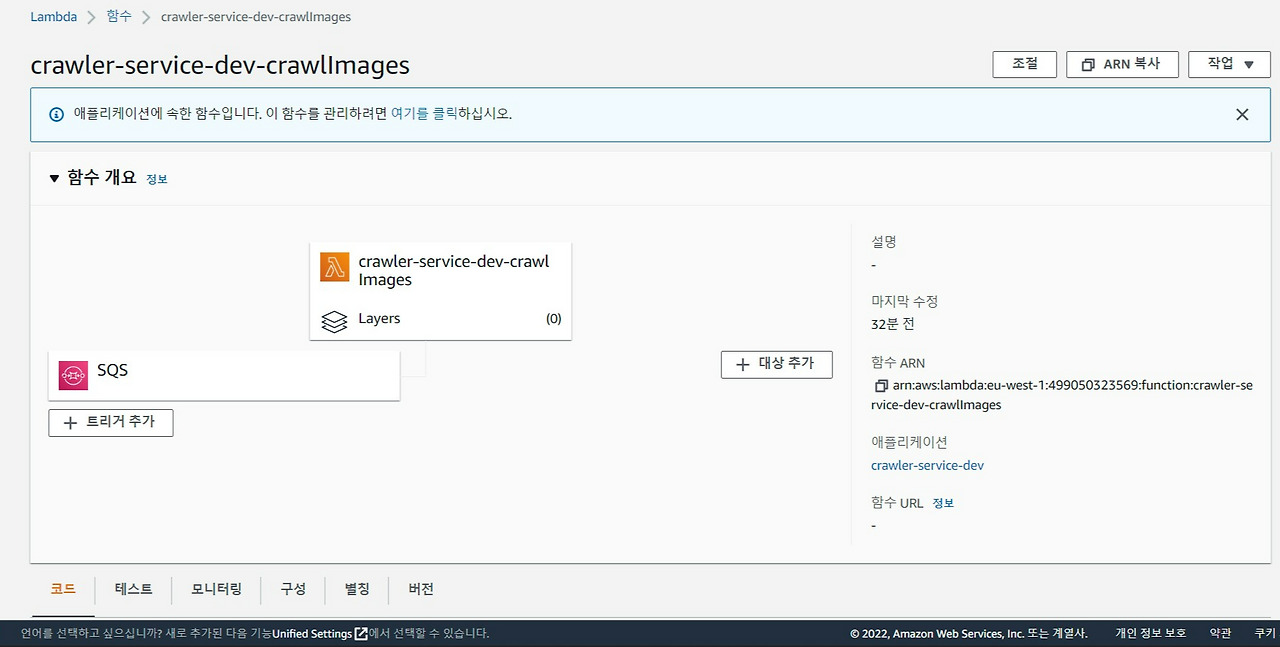
Task: Open the 작업 dropdown menu
Action: 1229,64
